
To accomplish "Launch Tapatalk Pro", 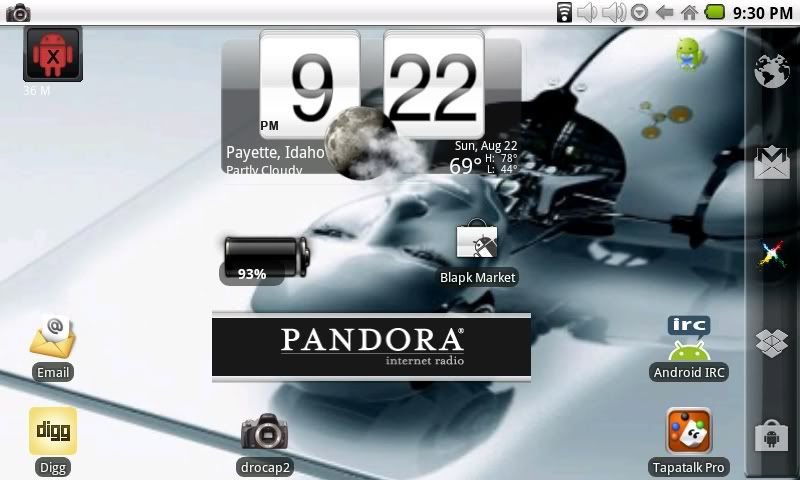I will [689, 442].
